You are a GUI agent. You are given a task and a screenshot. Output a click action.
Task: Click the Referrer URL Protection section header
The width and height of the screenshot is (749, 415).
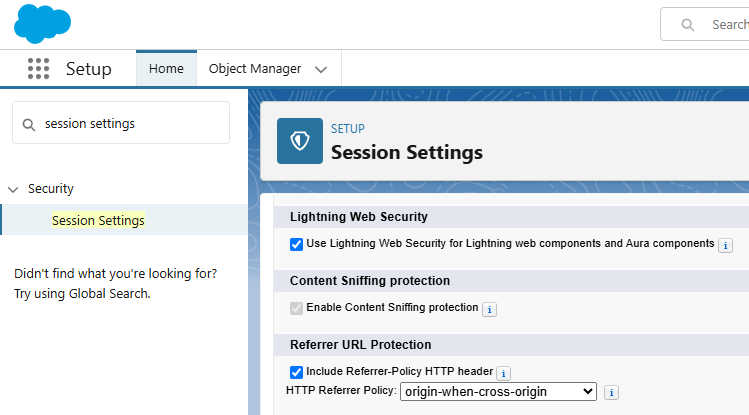(361, 344)
